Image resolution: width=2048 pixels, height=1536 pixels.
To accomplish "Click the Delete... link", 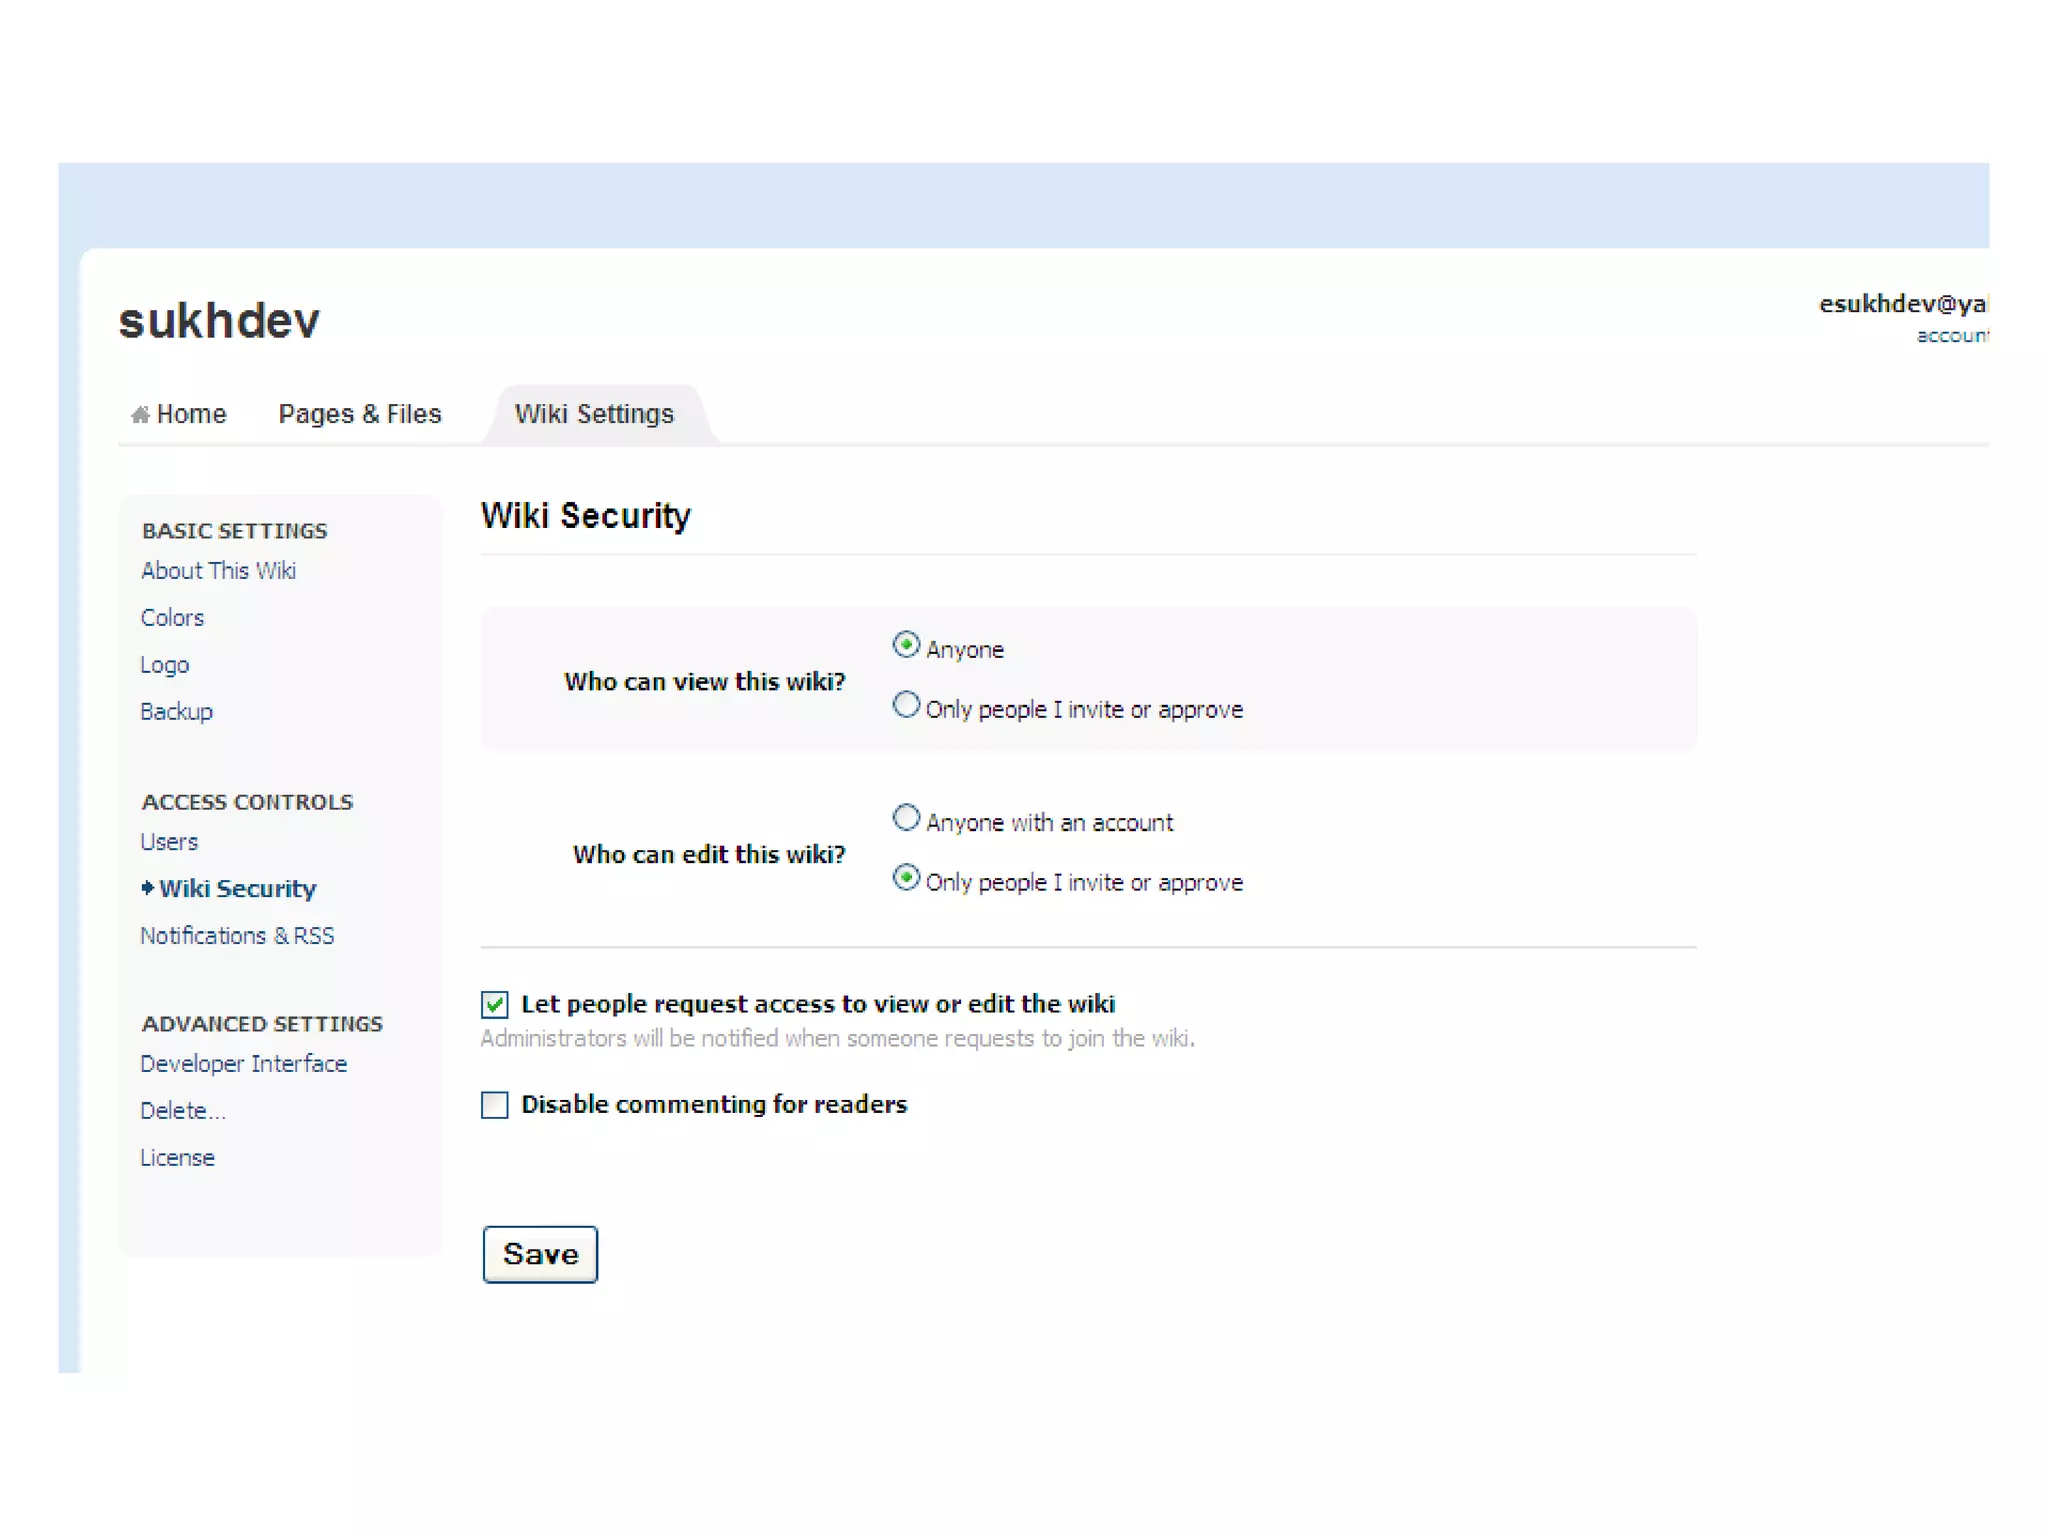I will 182,1111.
